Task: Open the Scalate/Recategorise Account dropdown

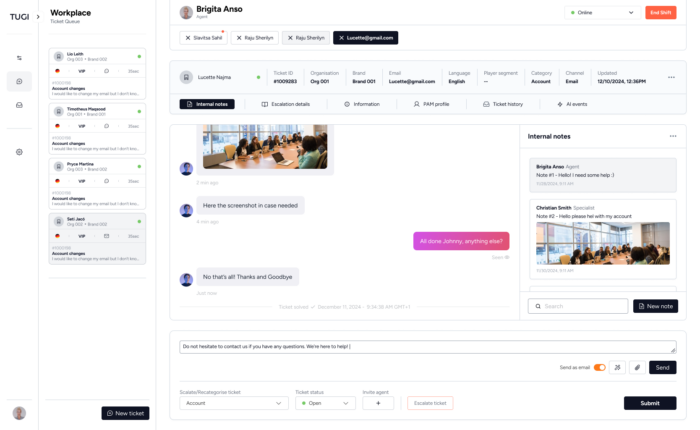Action: coord(234,403)
